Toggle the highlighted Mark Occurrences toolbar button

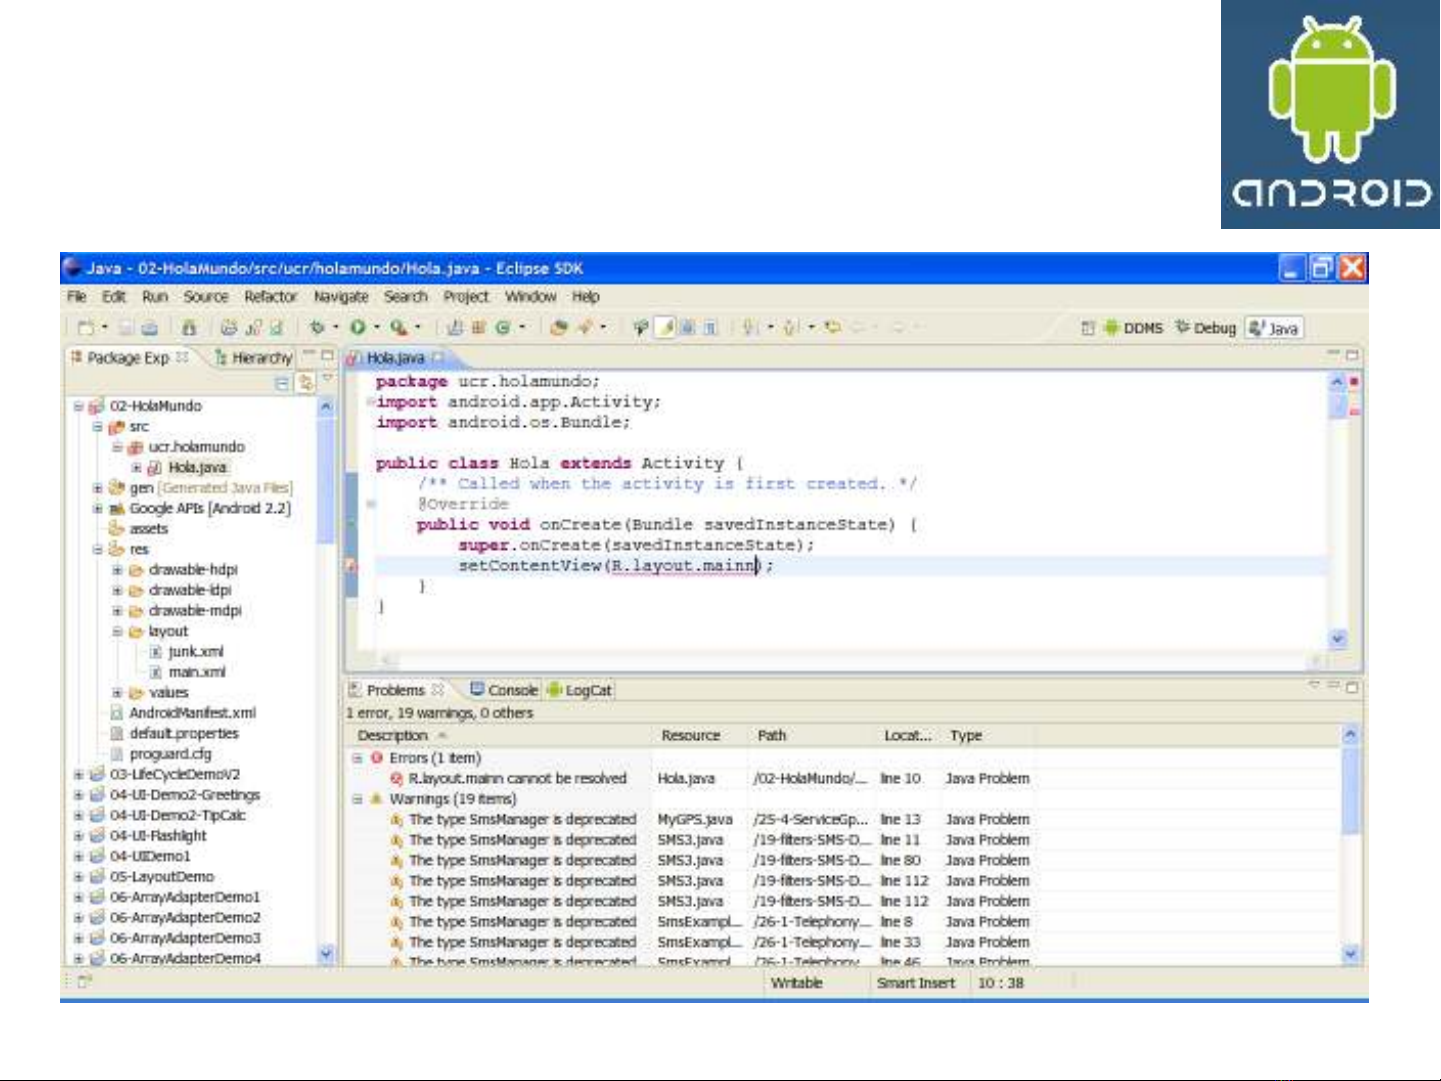(x=664, y=327)
